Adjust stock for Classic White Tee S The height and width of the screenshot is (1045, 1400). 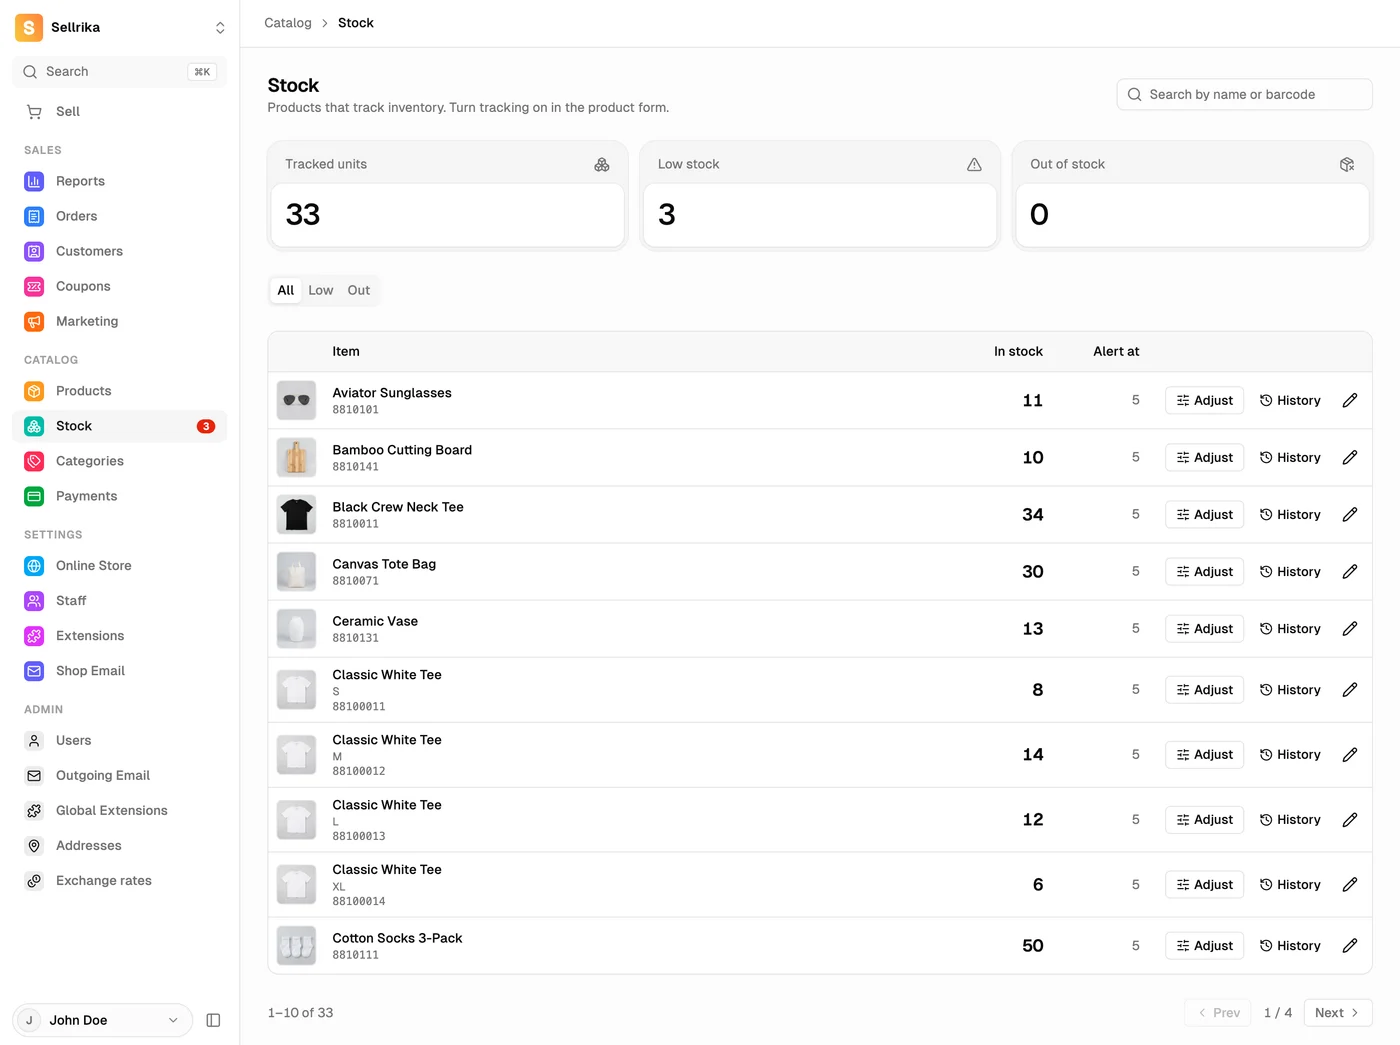pyautogui.click(x=1205, y=689)
